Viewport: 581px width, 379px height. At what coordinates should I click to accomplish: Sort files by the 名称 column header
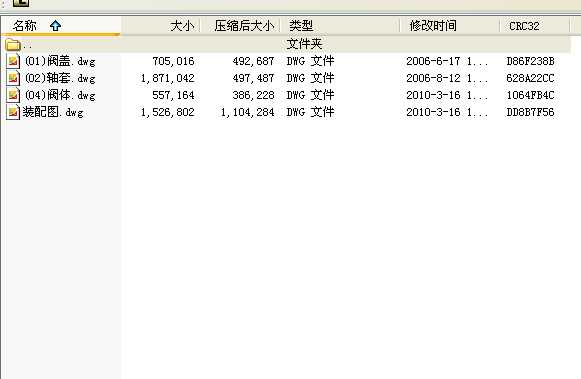pyautogui.click(x=61, y=26)
